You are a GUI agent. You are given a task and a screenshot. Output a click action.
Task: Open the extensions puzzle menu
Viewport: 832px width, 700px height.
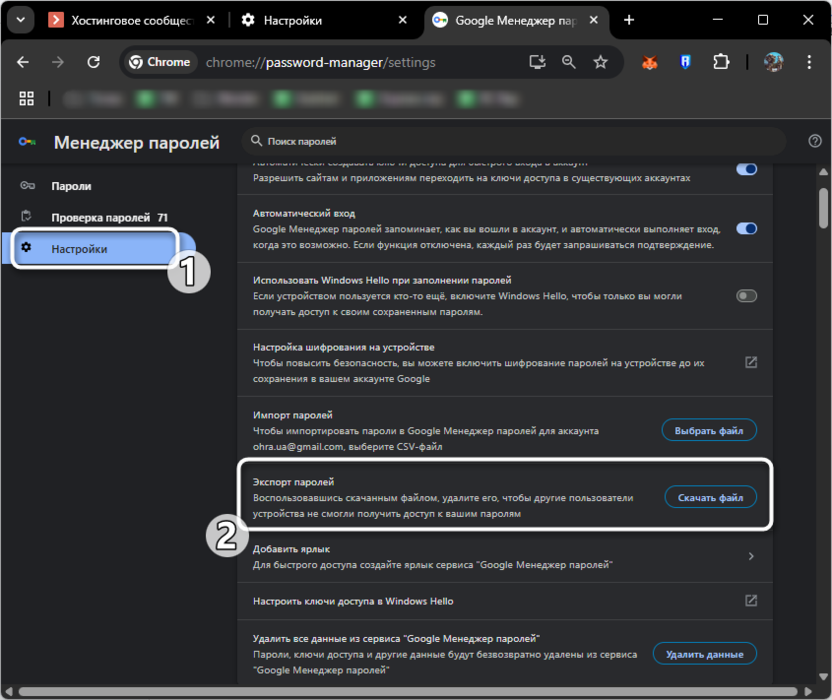pyautogui.click(x=721, y=62)
